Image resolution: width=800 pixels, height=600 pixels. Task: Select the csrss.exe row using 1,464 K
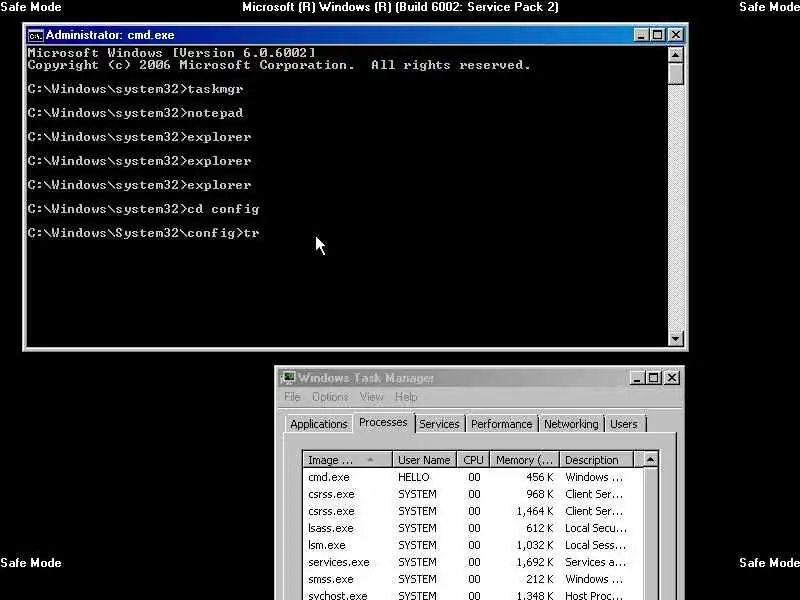click(473, 511)
